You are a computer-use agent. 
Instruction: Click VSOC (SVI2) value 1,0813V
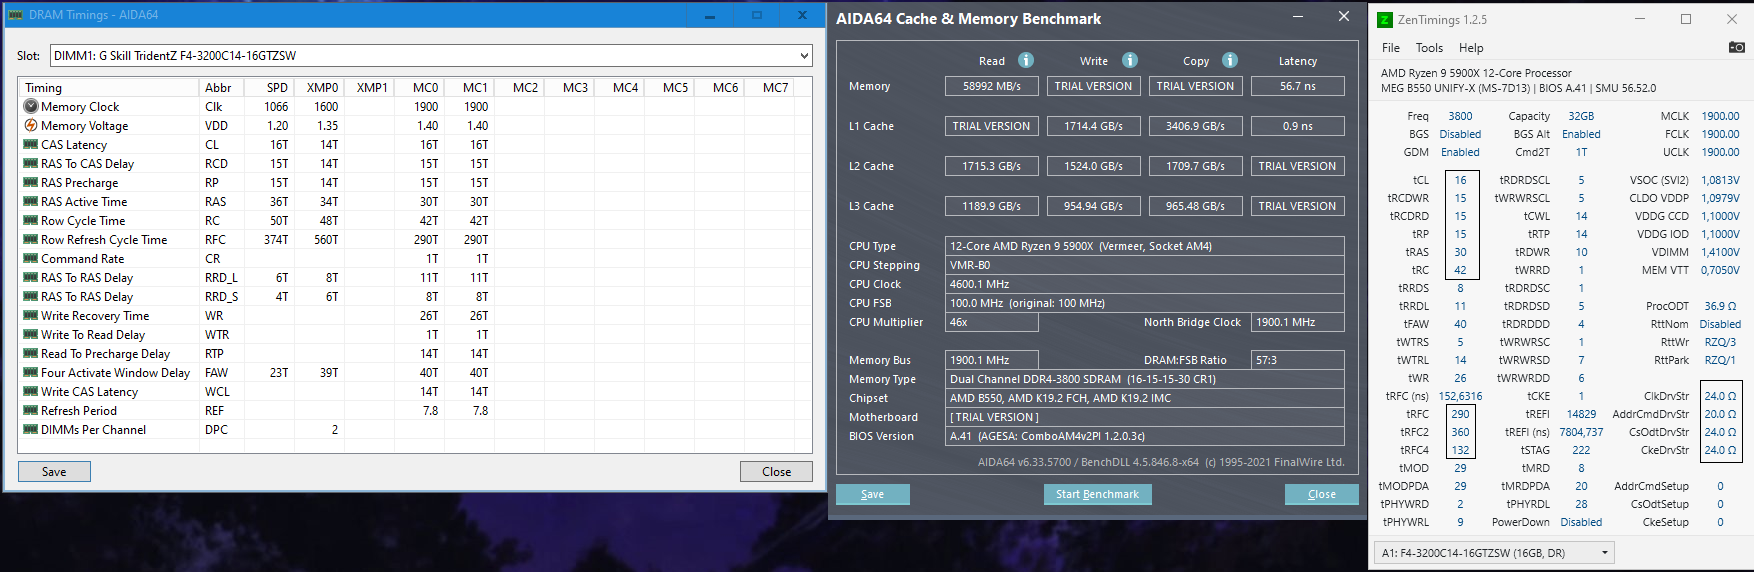point(1720,180)
